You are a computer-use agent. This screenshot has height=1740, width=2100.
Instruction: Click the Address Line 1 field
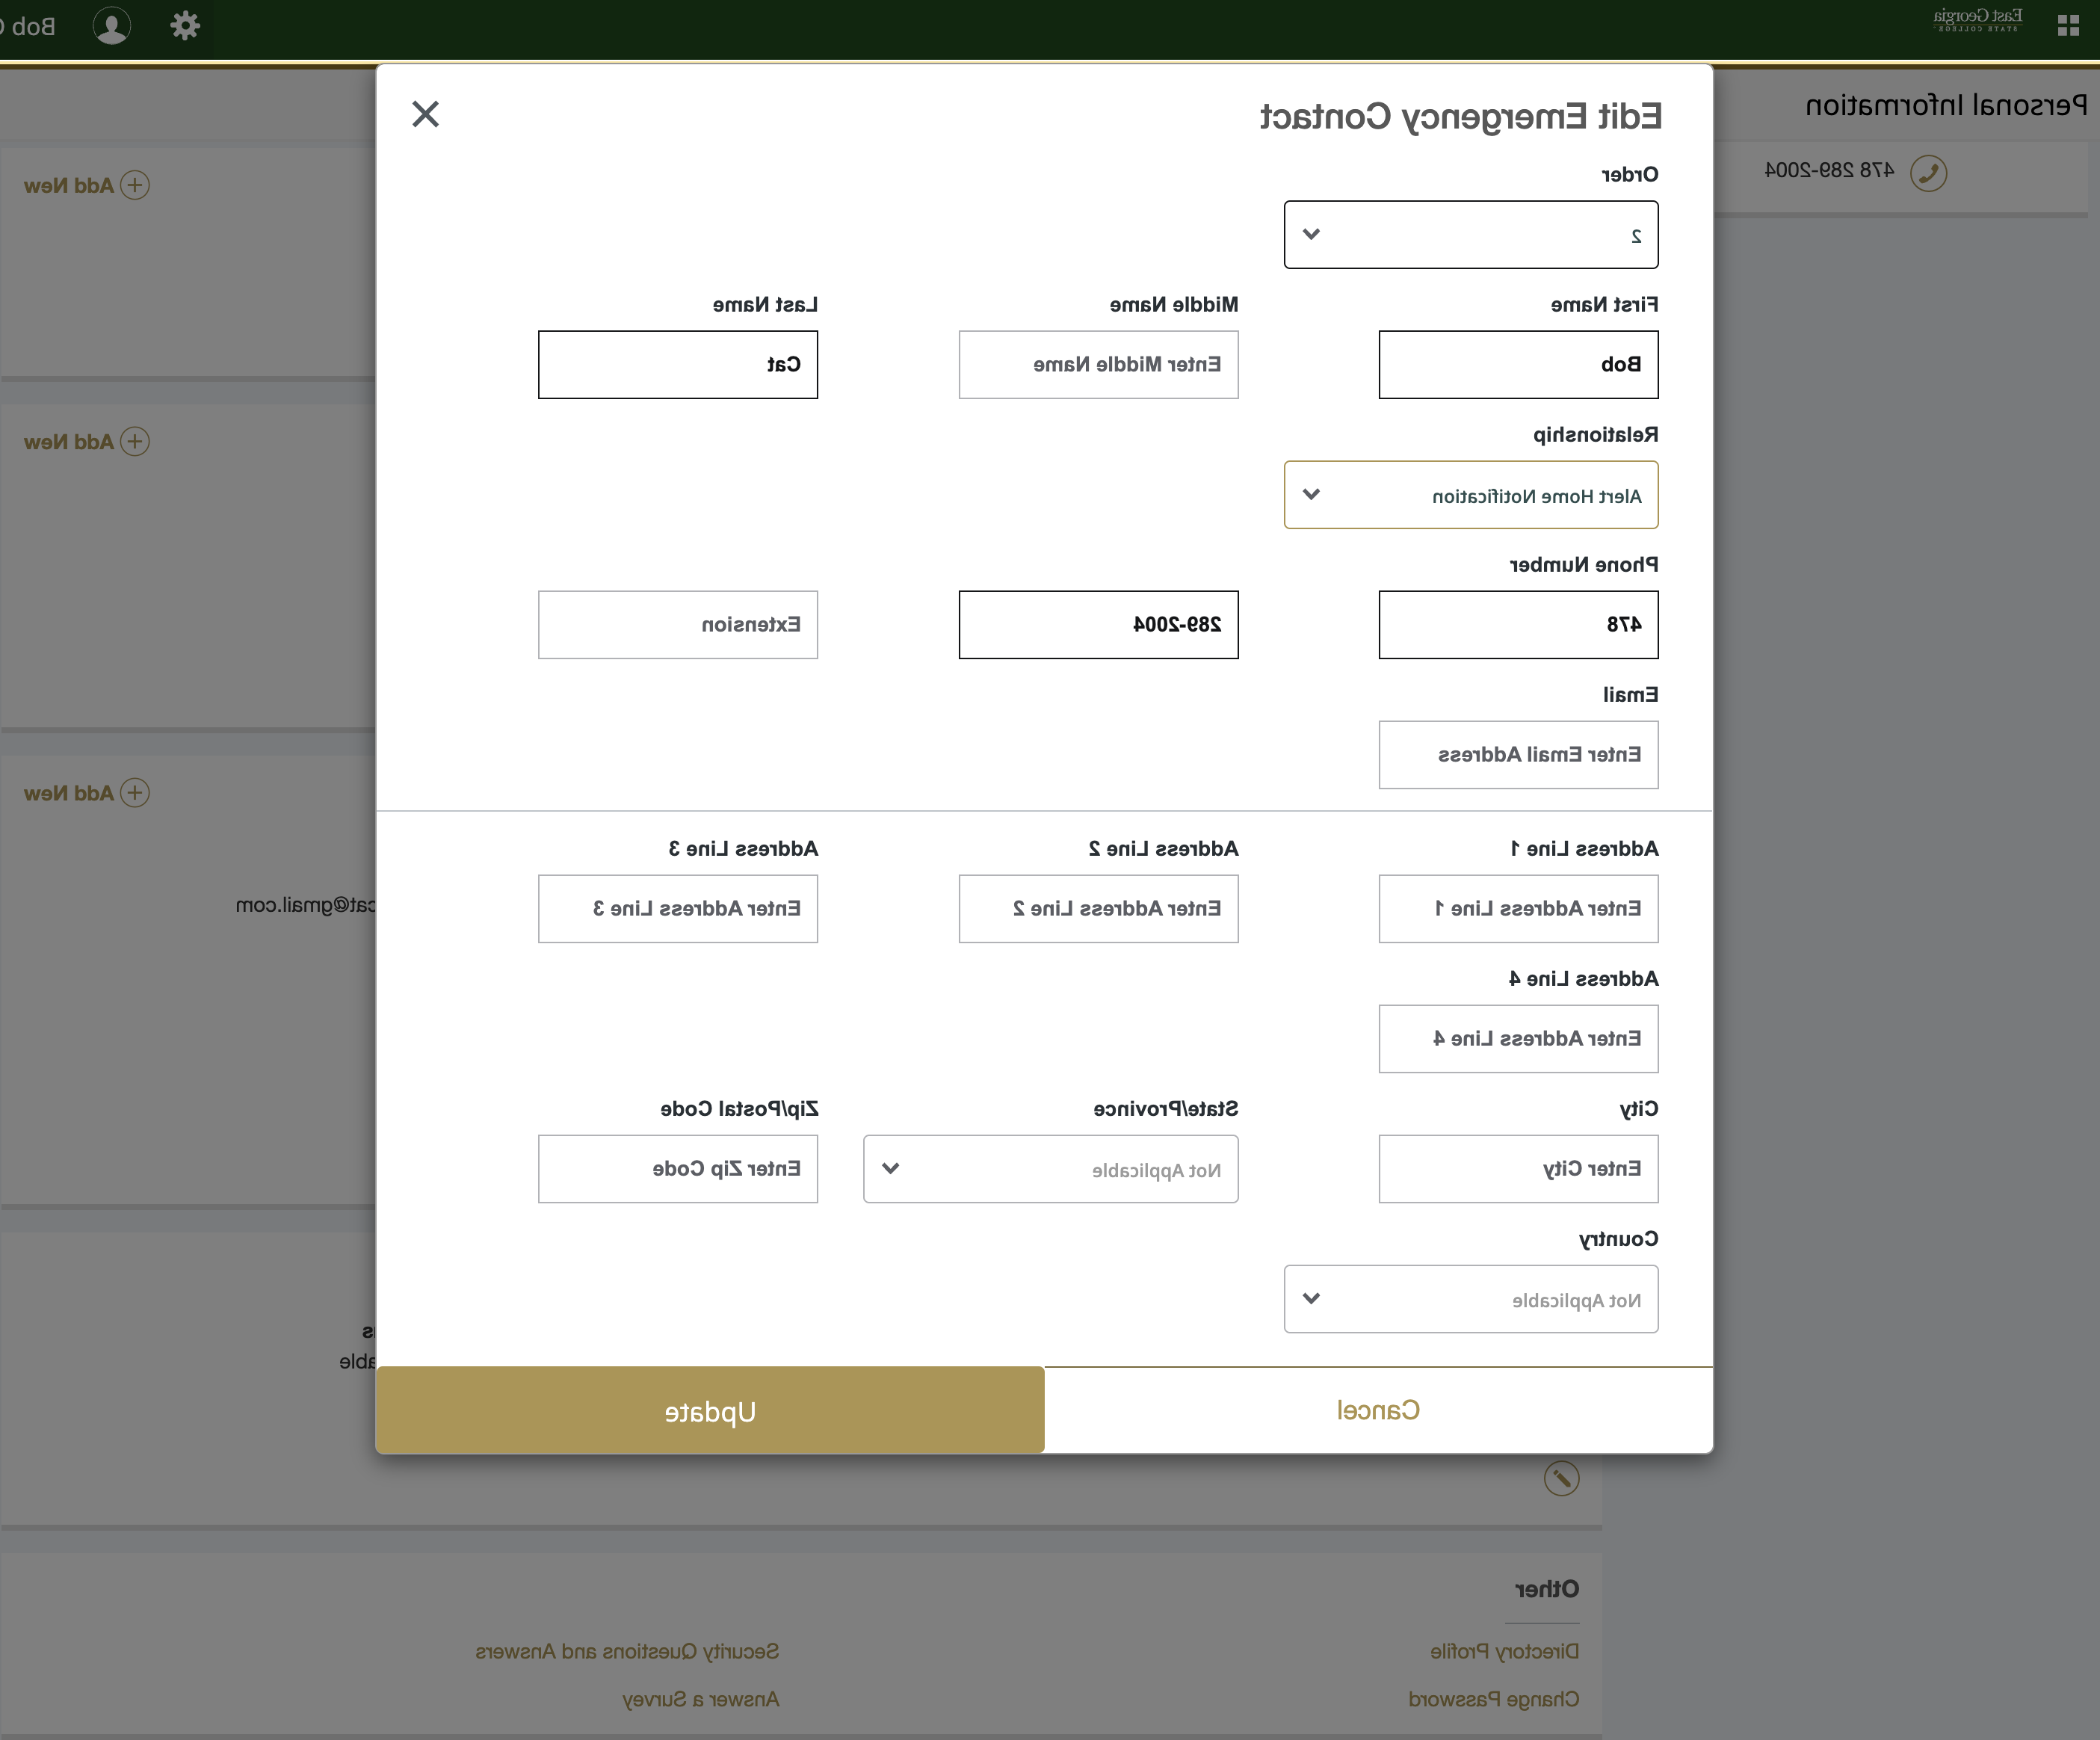[1518, 909]
